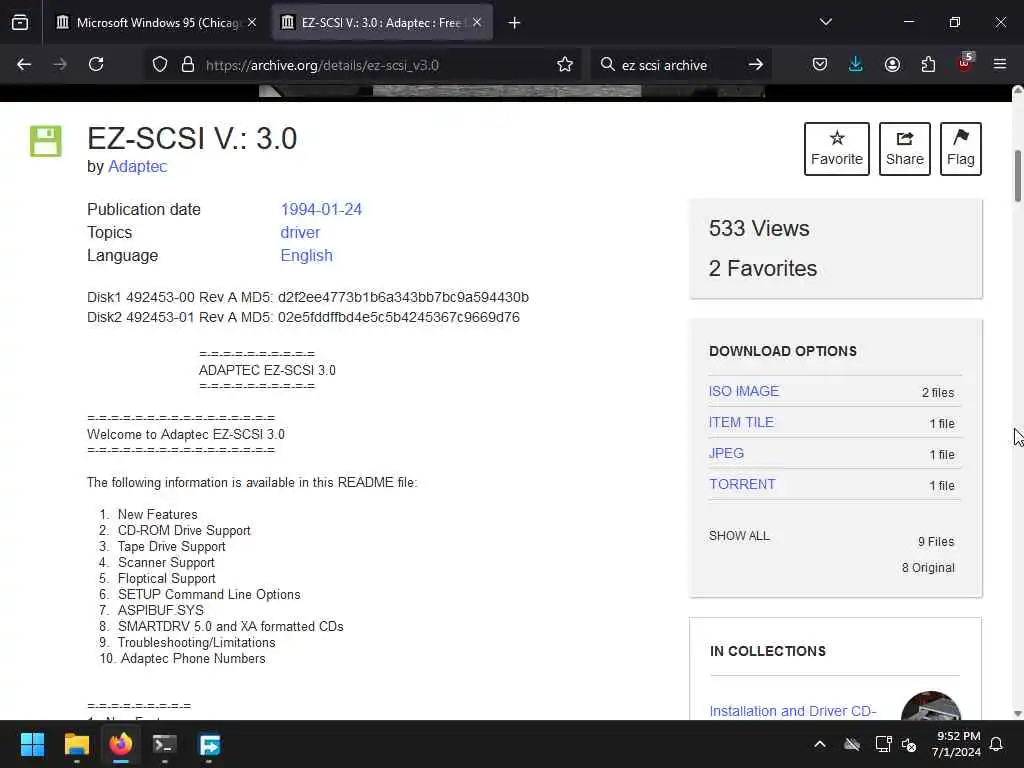The image size is (1024, 768).
Task: Download ISO IMAGE files
Action: [744, 391]
